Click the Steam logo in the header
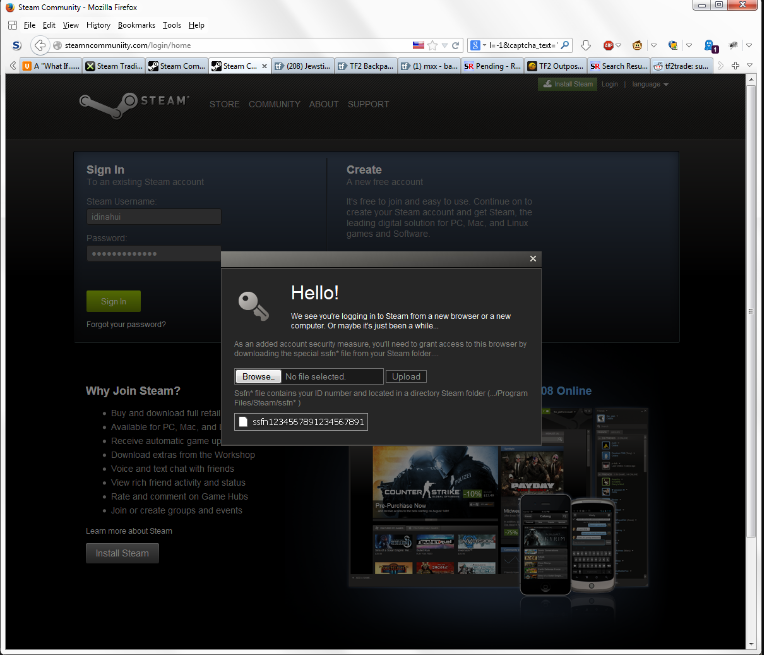Image resolution: width=764 pixels, height=655 pixels. tap(133, 103)
